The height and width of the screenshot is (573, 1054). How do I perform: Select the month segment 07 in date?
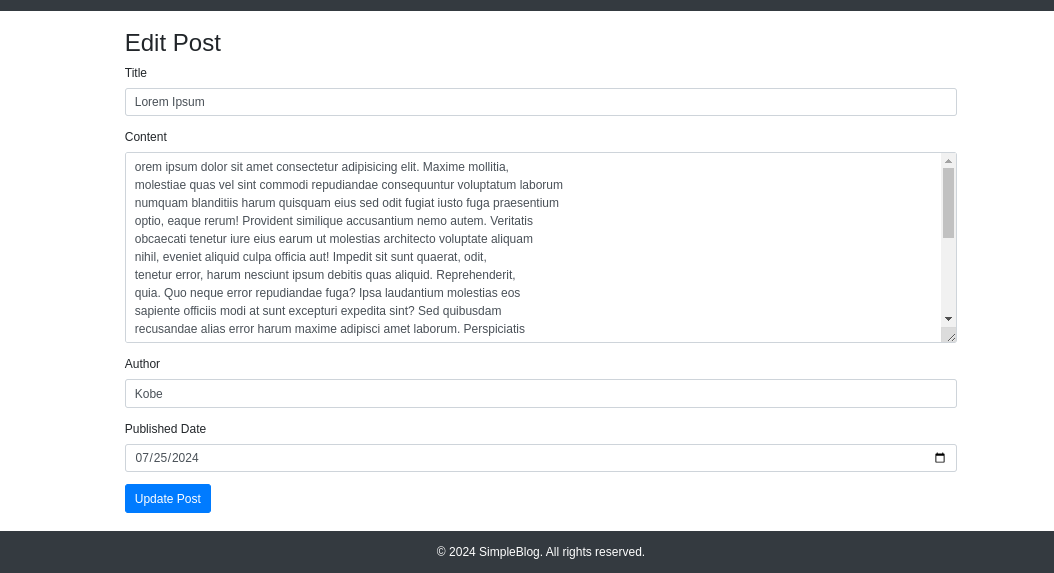point(142,458)
